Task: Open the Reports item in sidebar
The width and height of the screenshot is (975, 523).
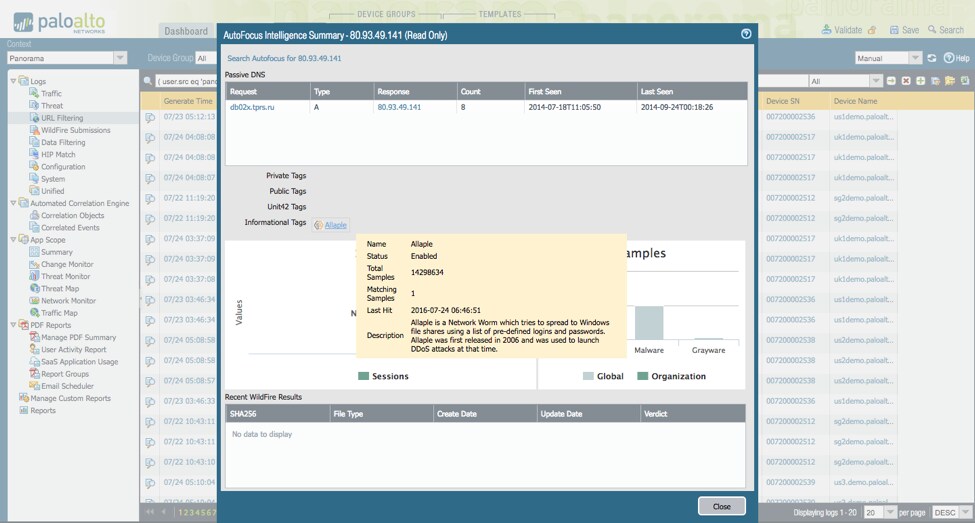Action: pyautogui.click(x=43, y=410)
